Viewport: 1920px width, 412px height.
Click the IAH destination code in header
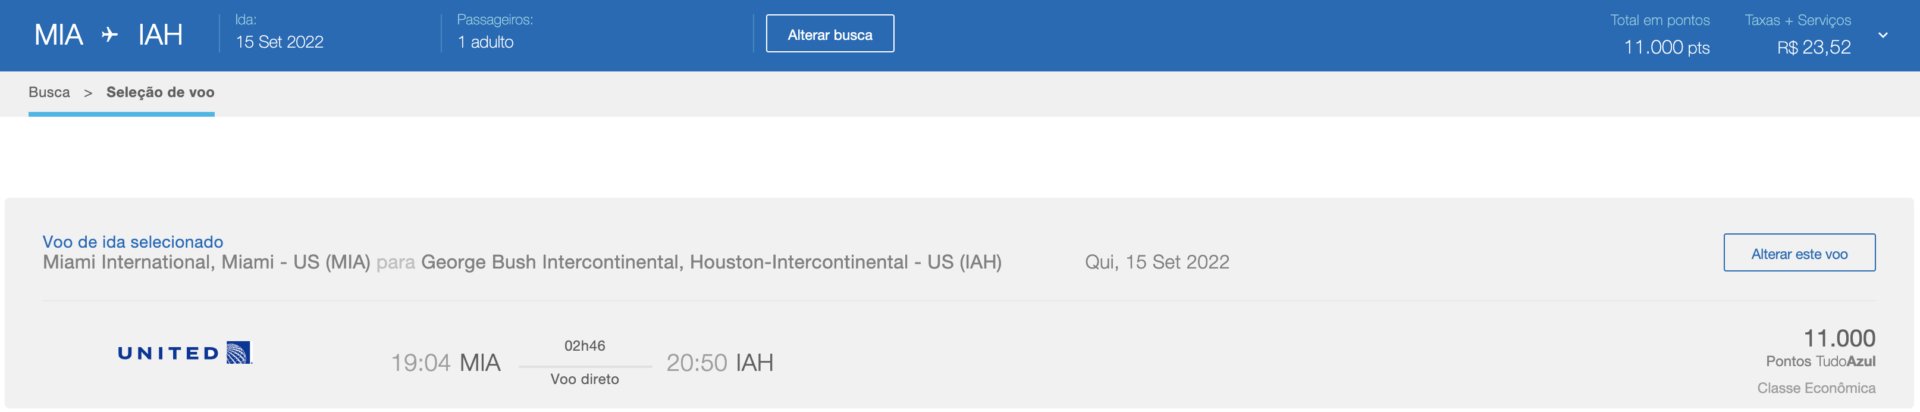(160, 35)
